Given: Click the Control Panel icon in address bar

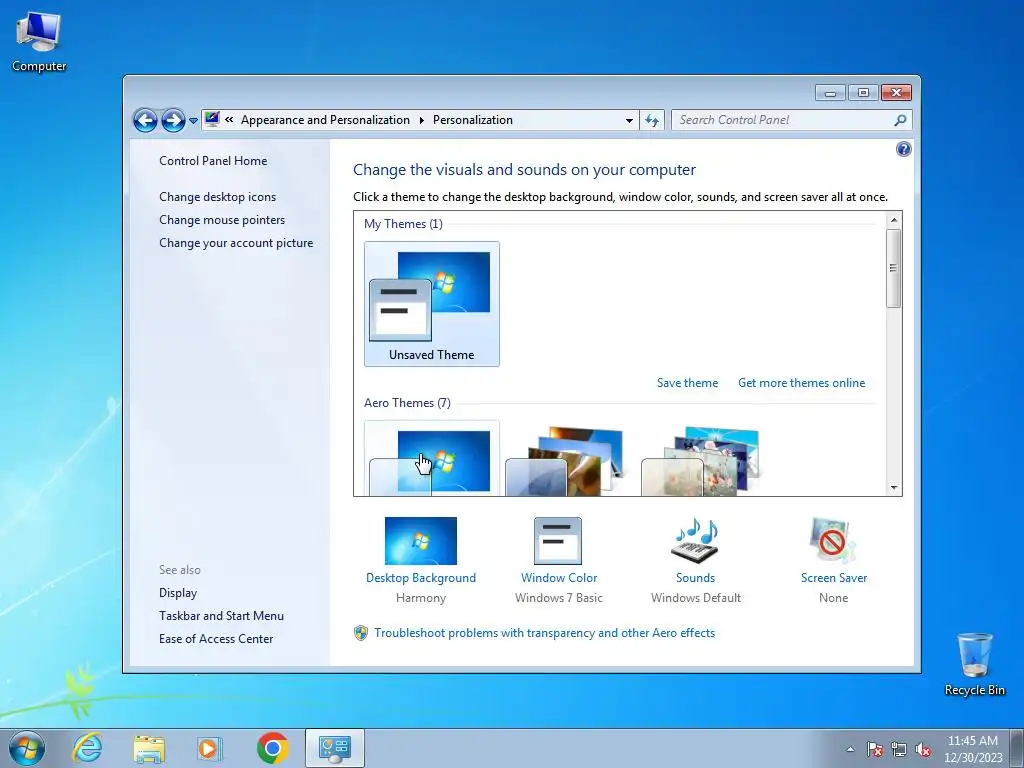Looking at the screenshot, I should coord(212,119).
